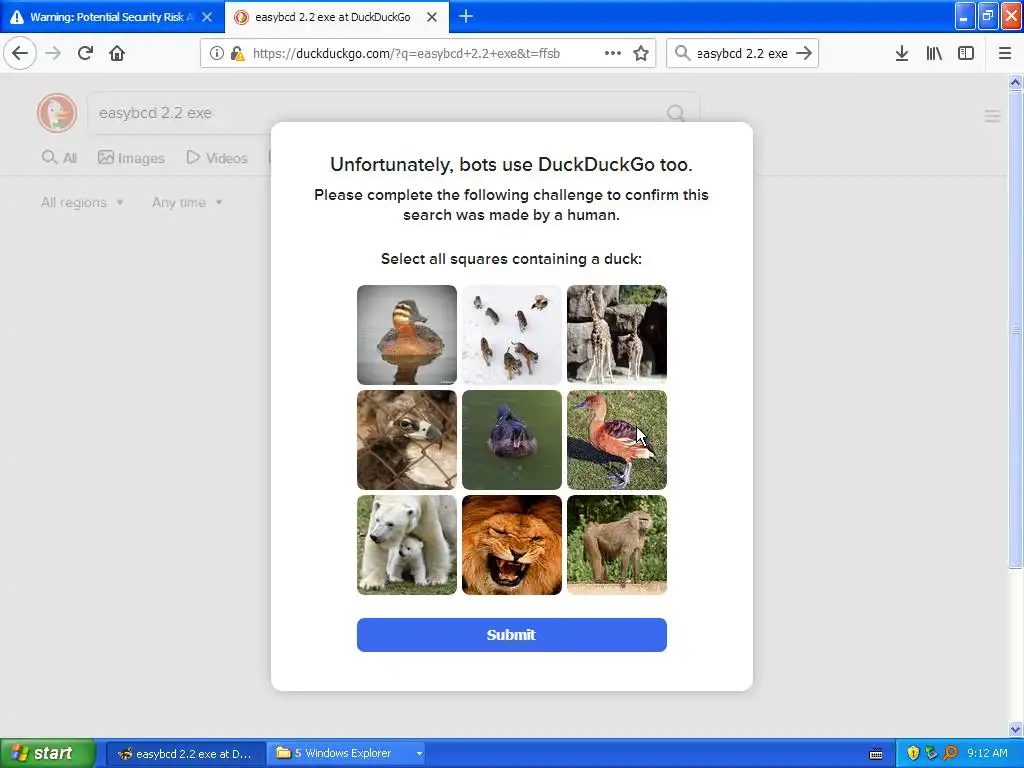Open the DuckDuckGo side menu icon

pos(992,116)
